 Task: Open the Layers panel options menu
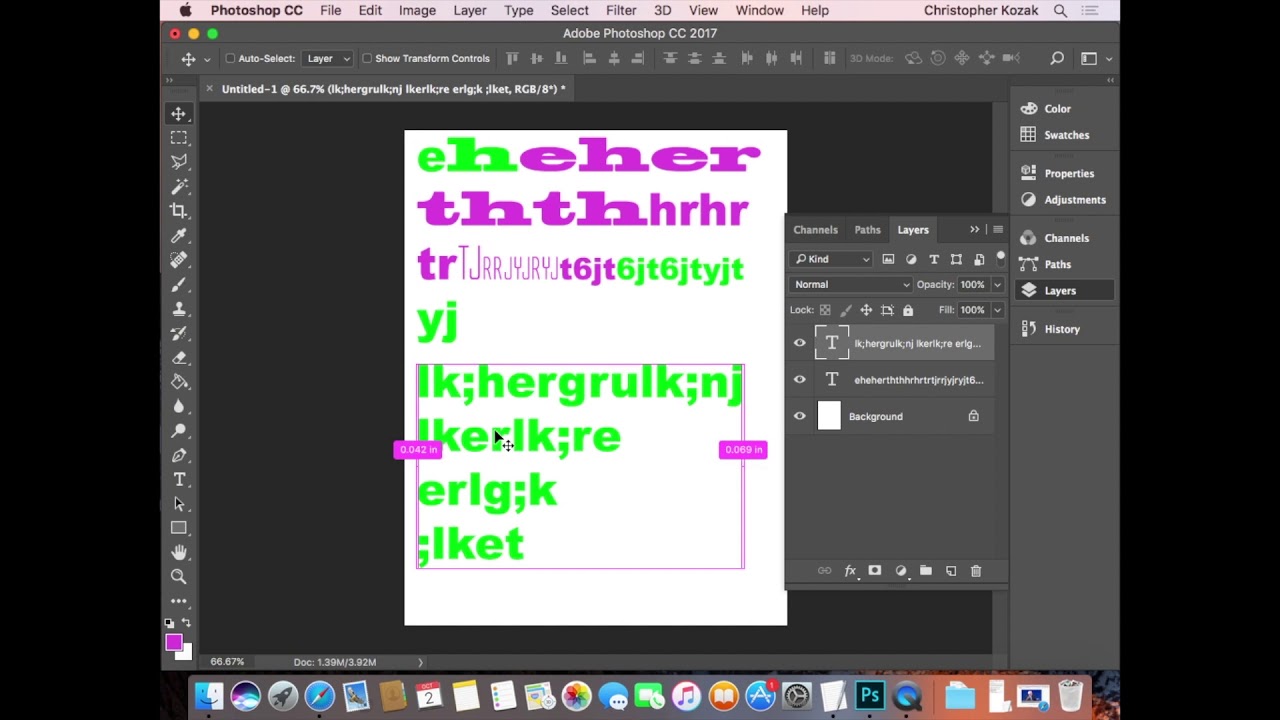coord(998,230)
